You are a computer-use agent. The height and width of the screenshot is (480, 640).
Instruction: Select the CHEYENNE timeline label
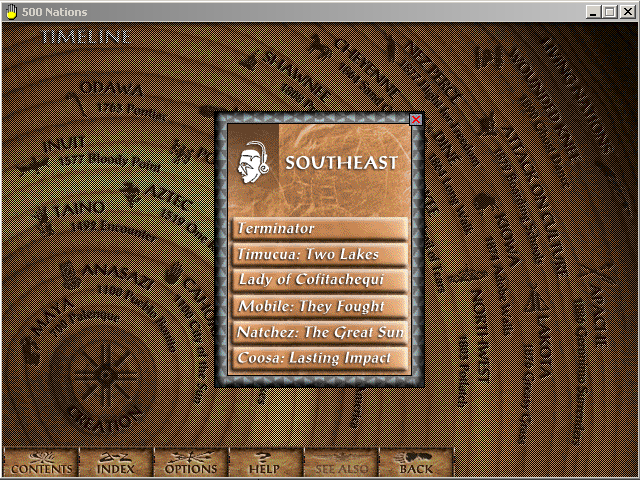pyautogui.click(x=367, y=68)
